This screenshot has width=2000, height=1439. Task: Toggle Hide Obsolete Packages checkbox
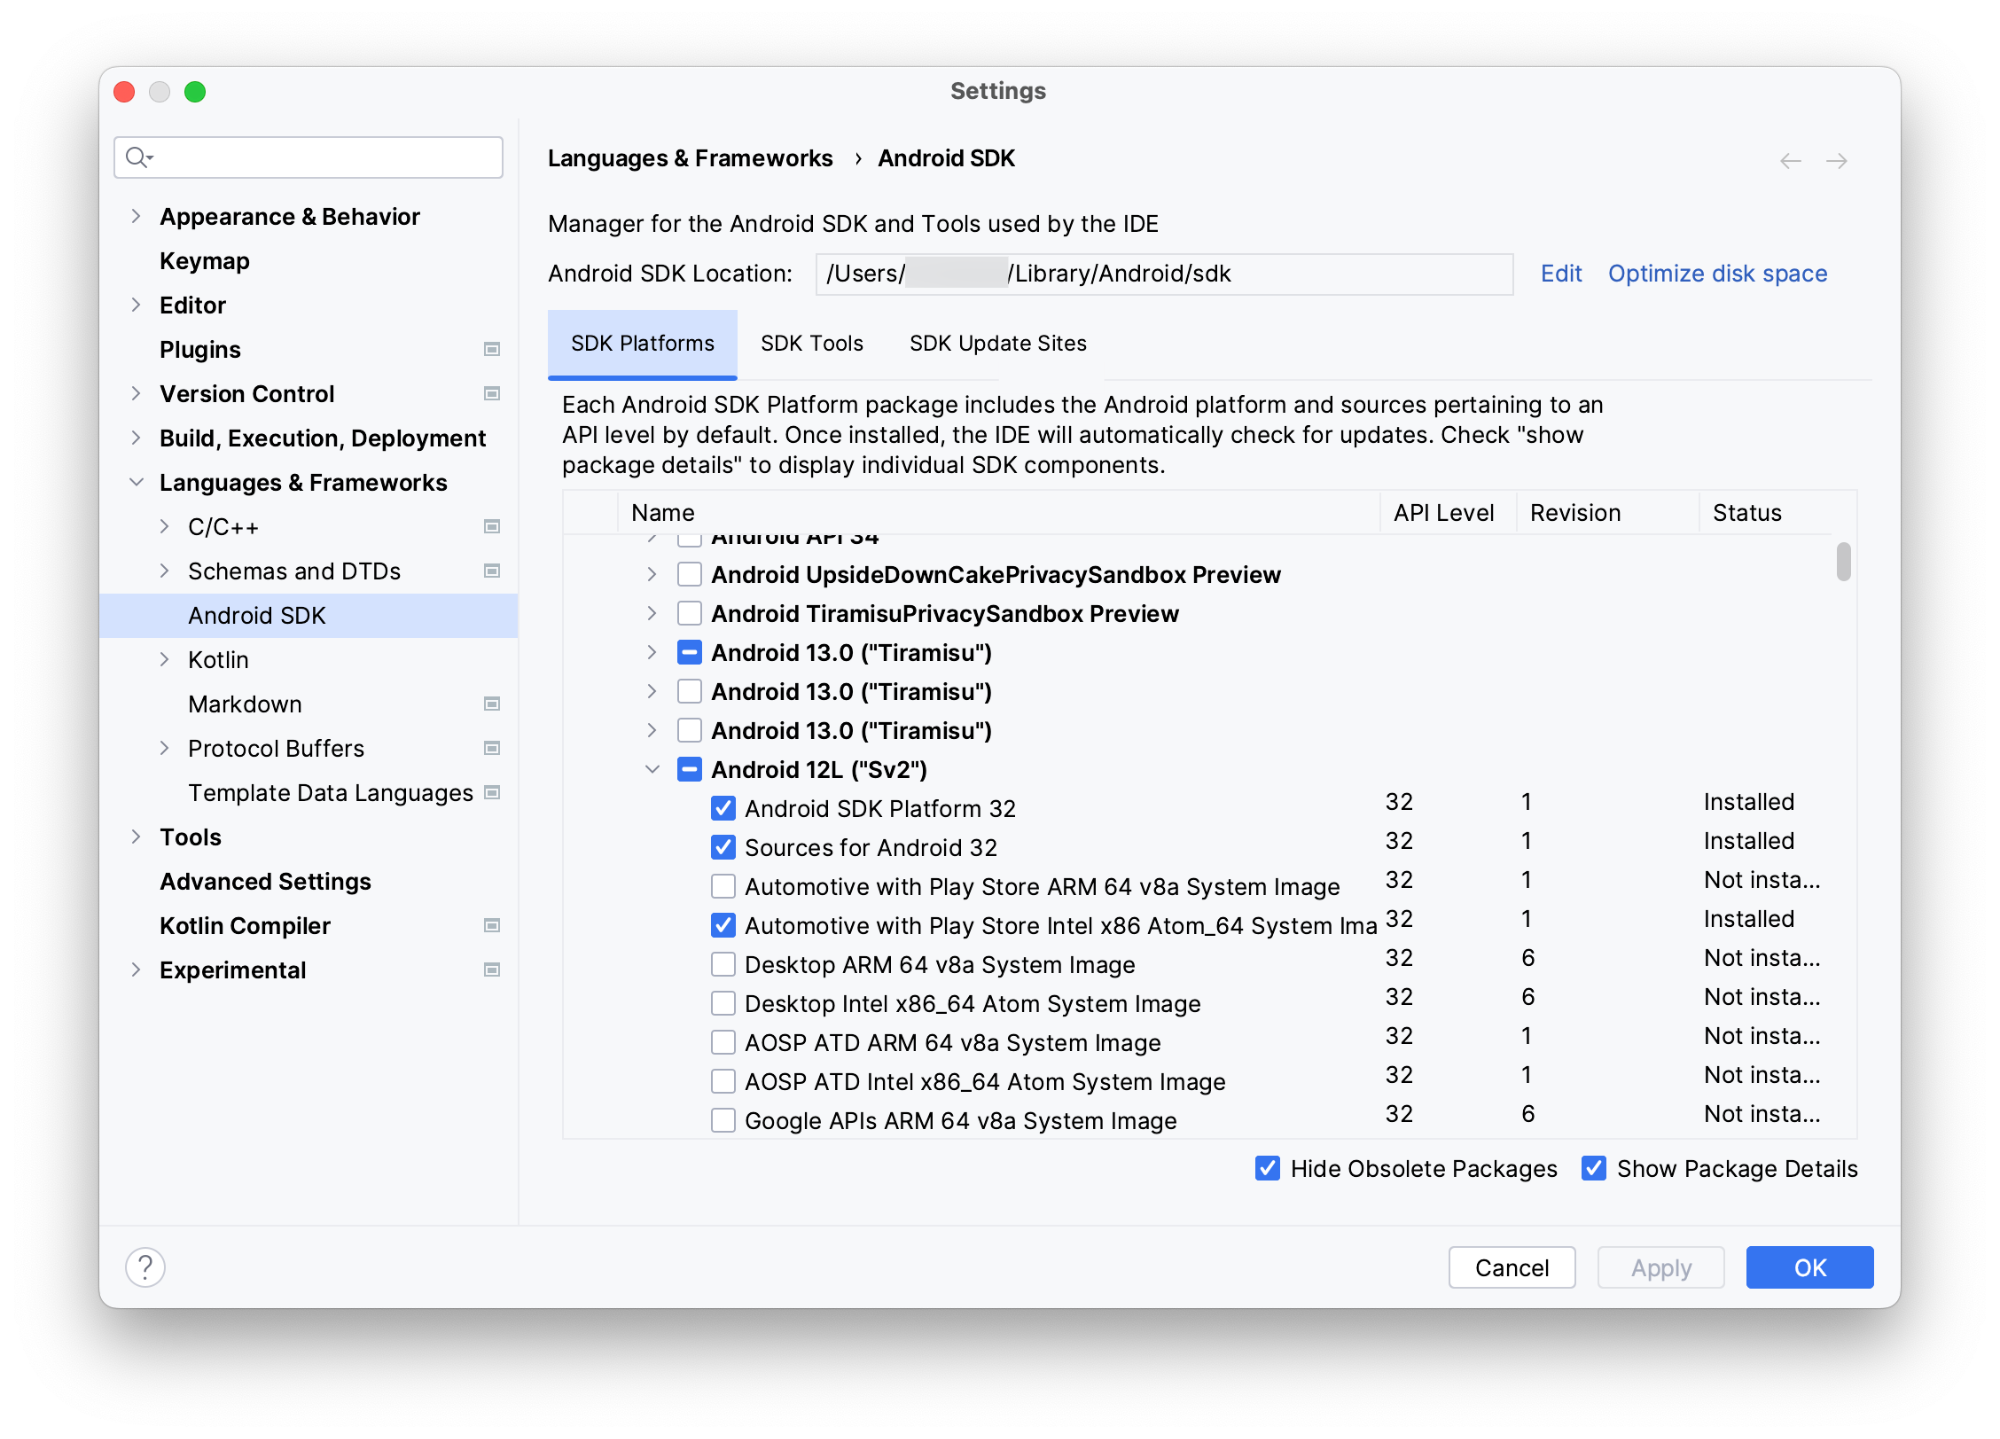[x=1264, y=1169]
